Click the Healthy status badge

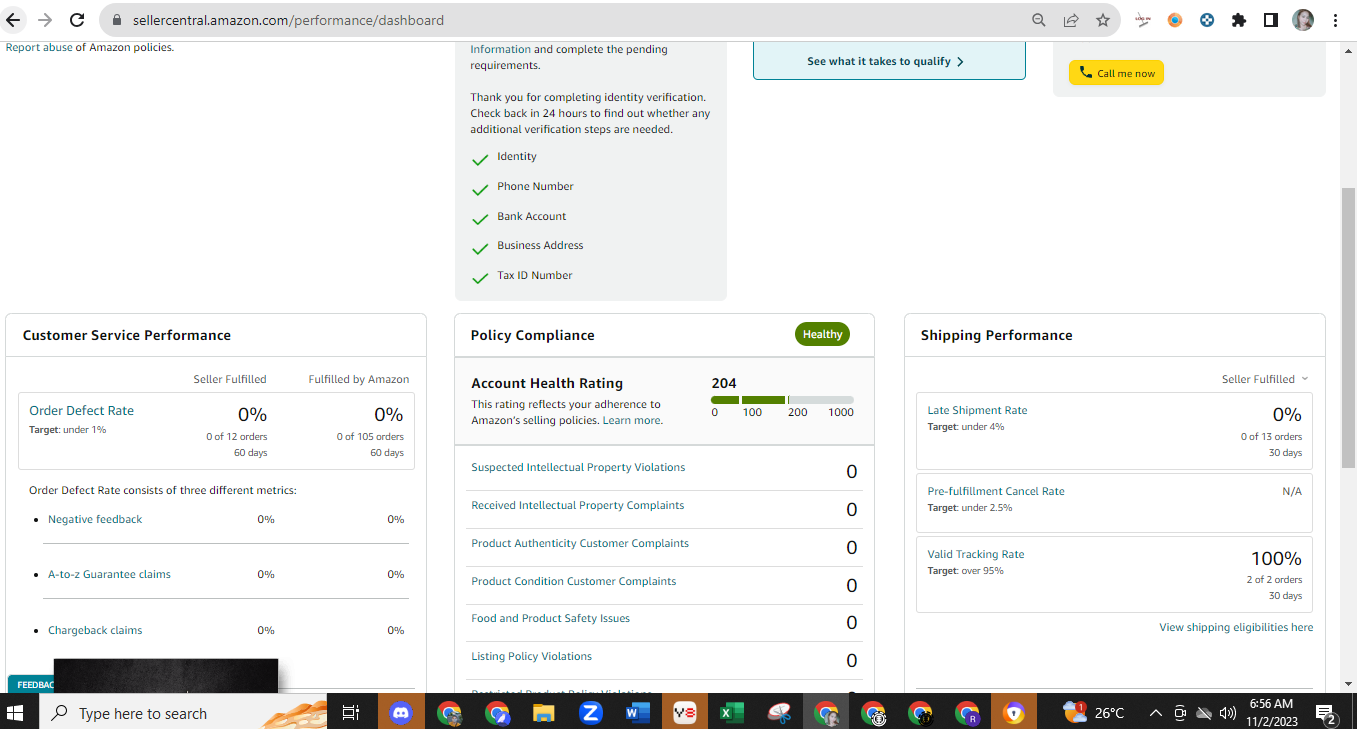point(822,334)
